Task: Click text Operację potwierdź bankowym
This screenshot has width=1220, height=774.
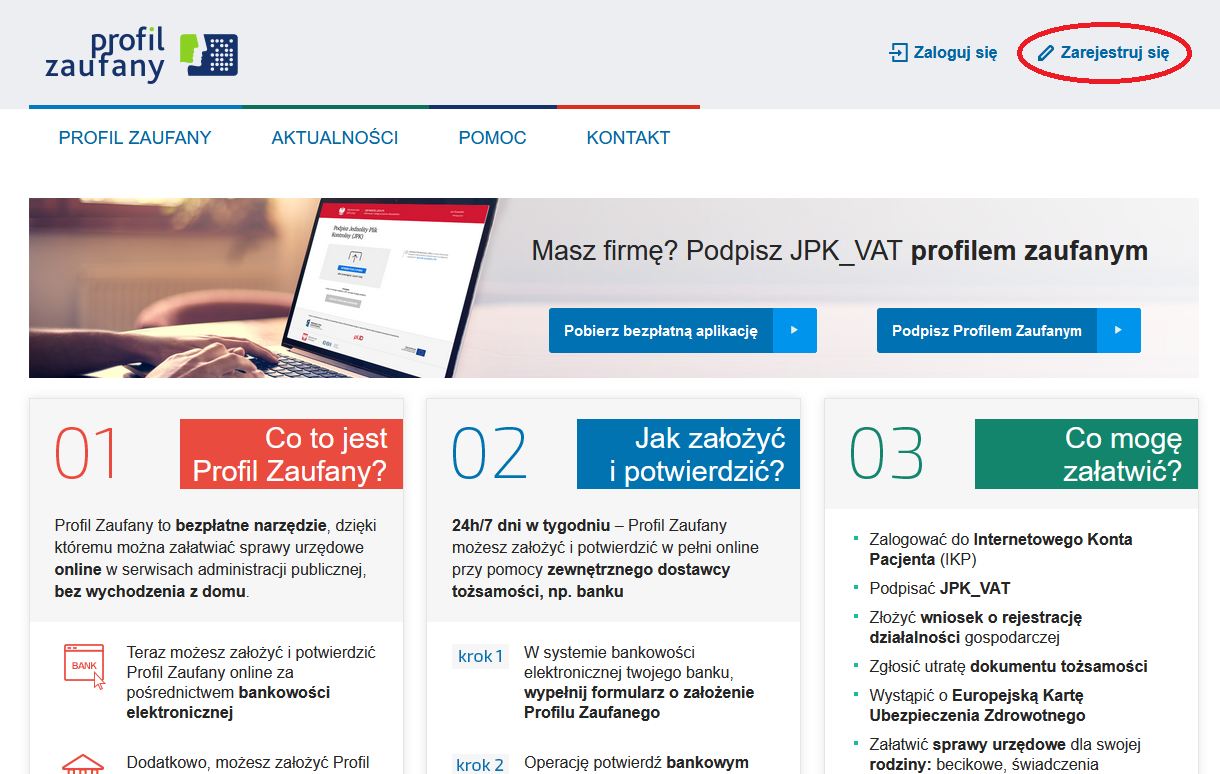Action: 636,763
